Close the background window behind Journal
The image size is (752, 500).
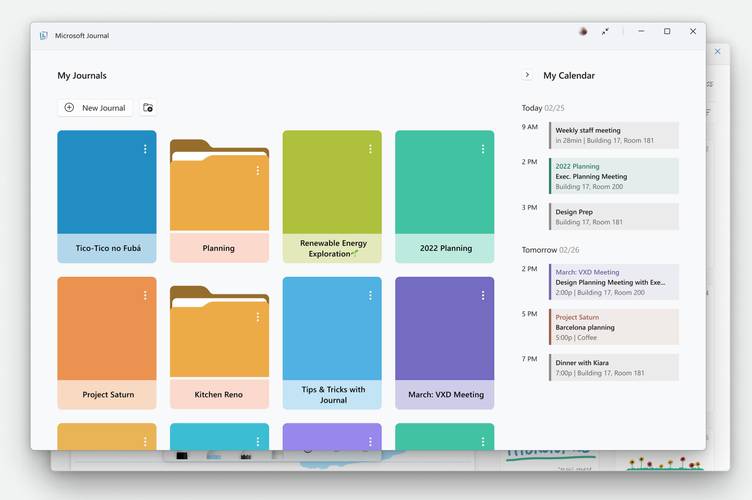click(x=717, y=51)
